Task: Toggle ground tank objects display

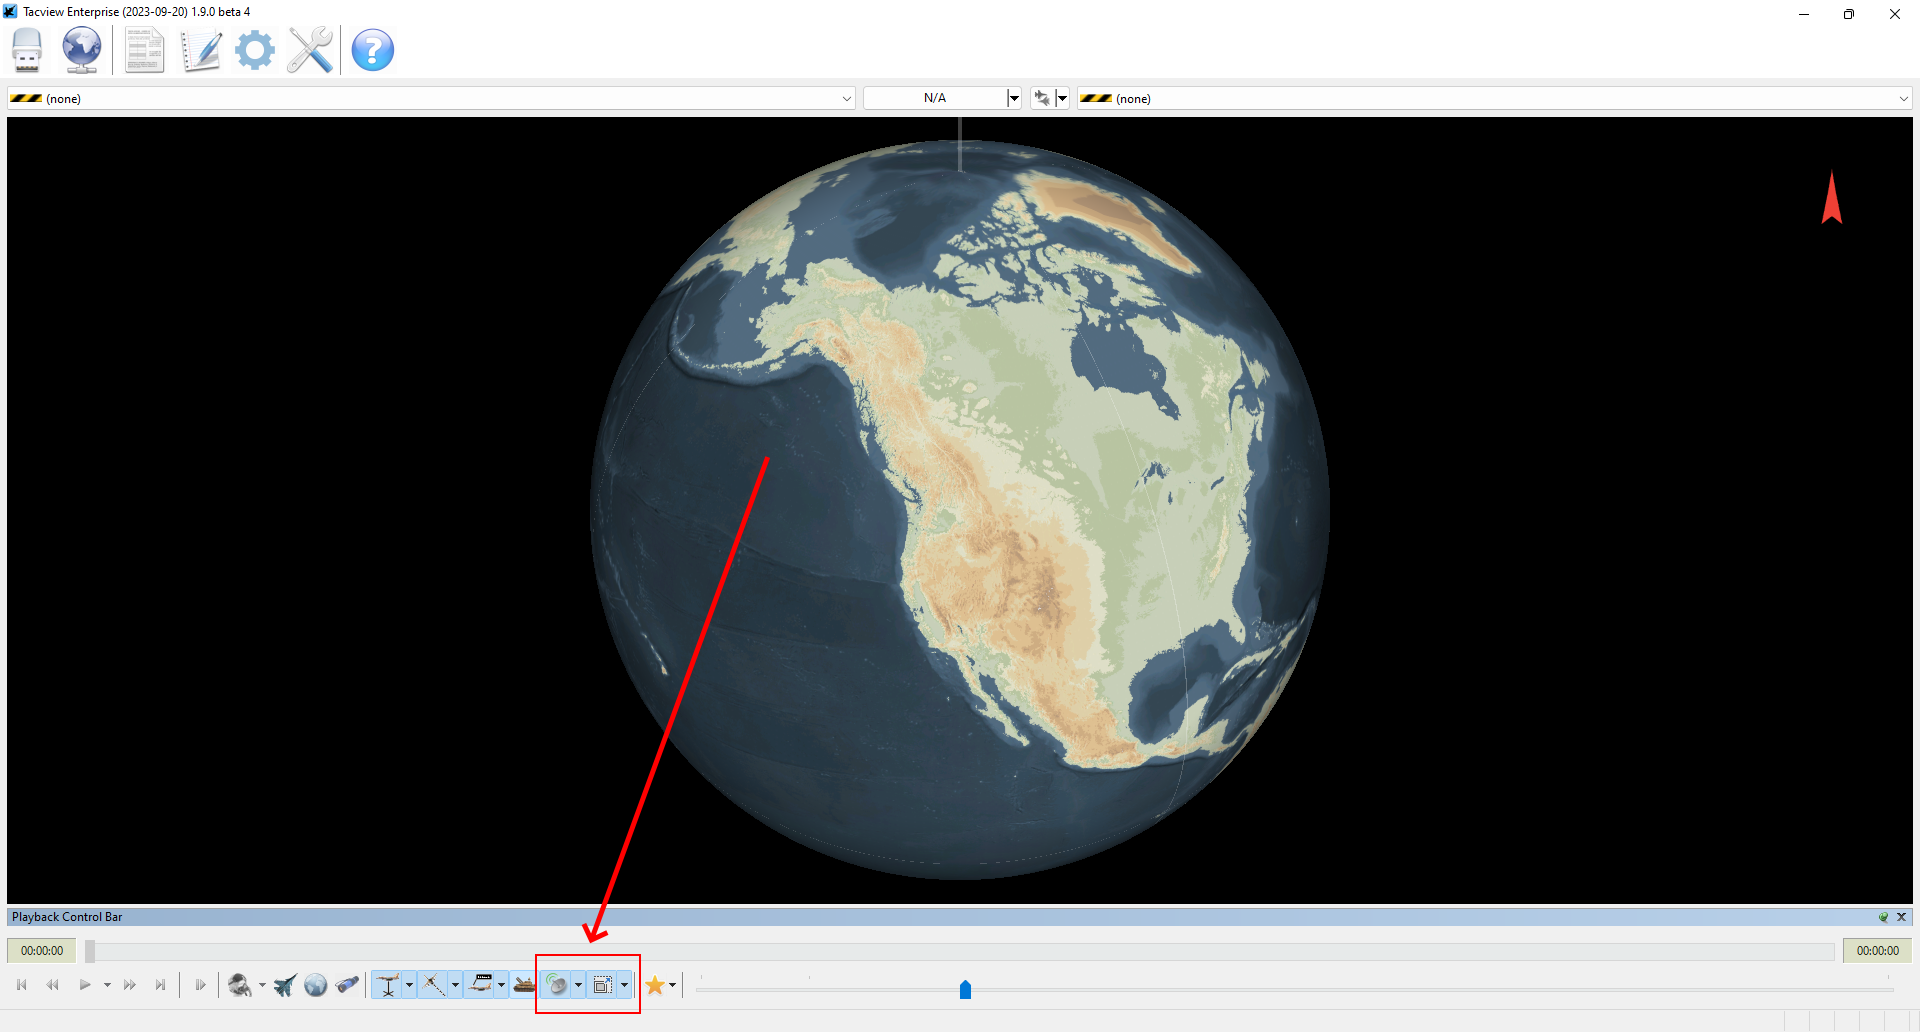Action: [524, 985]
